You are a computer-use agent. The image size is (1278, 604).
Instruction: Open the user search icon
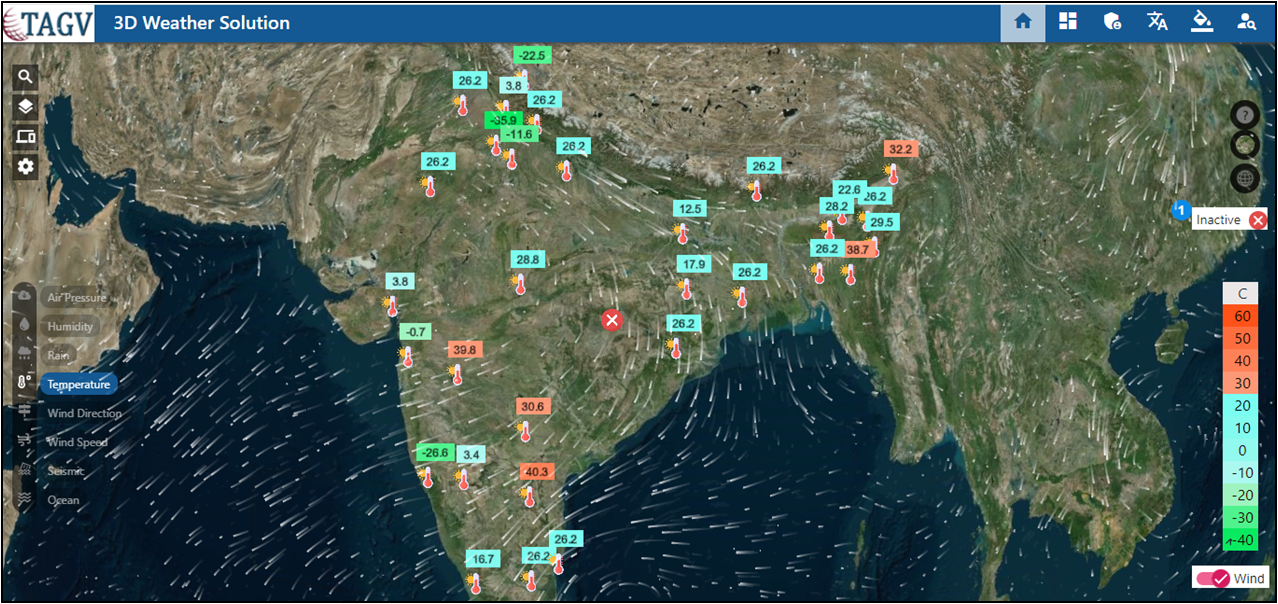pos(1246,22)
